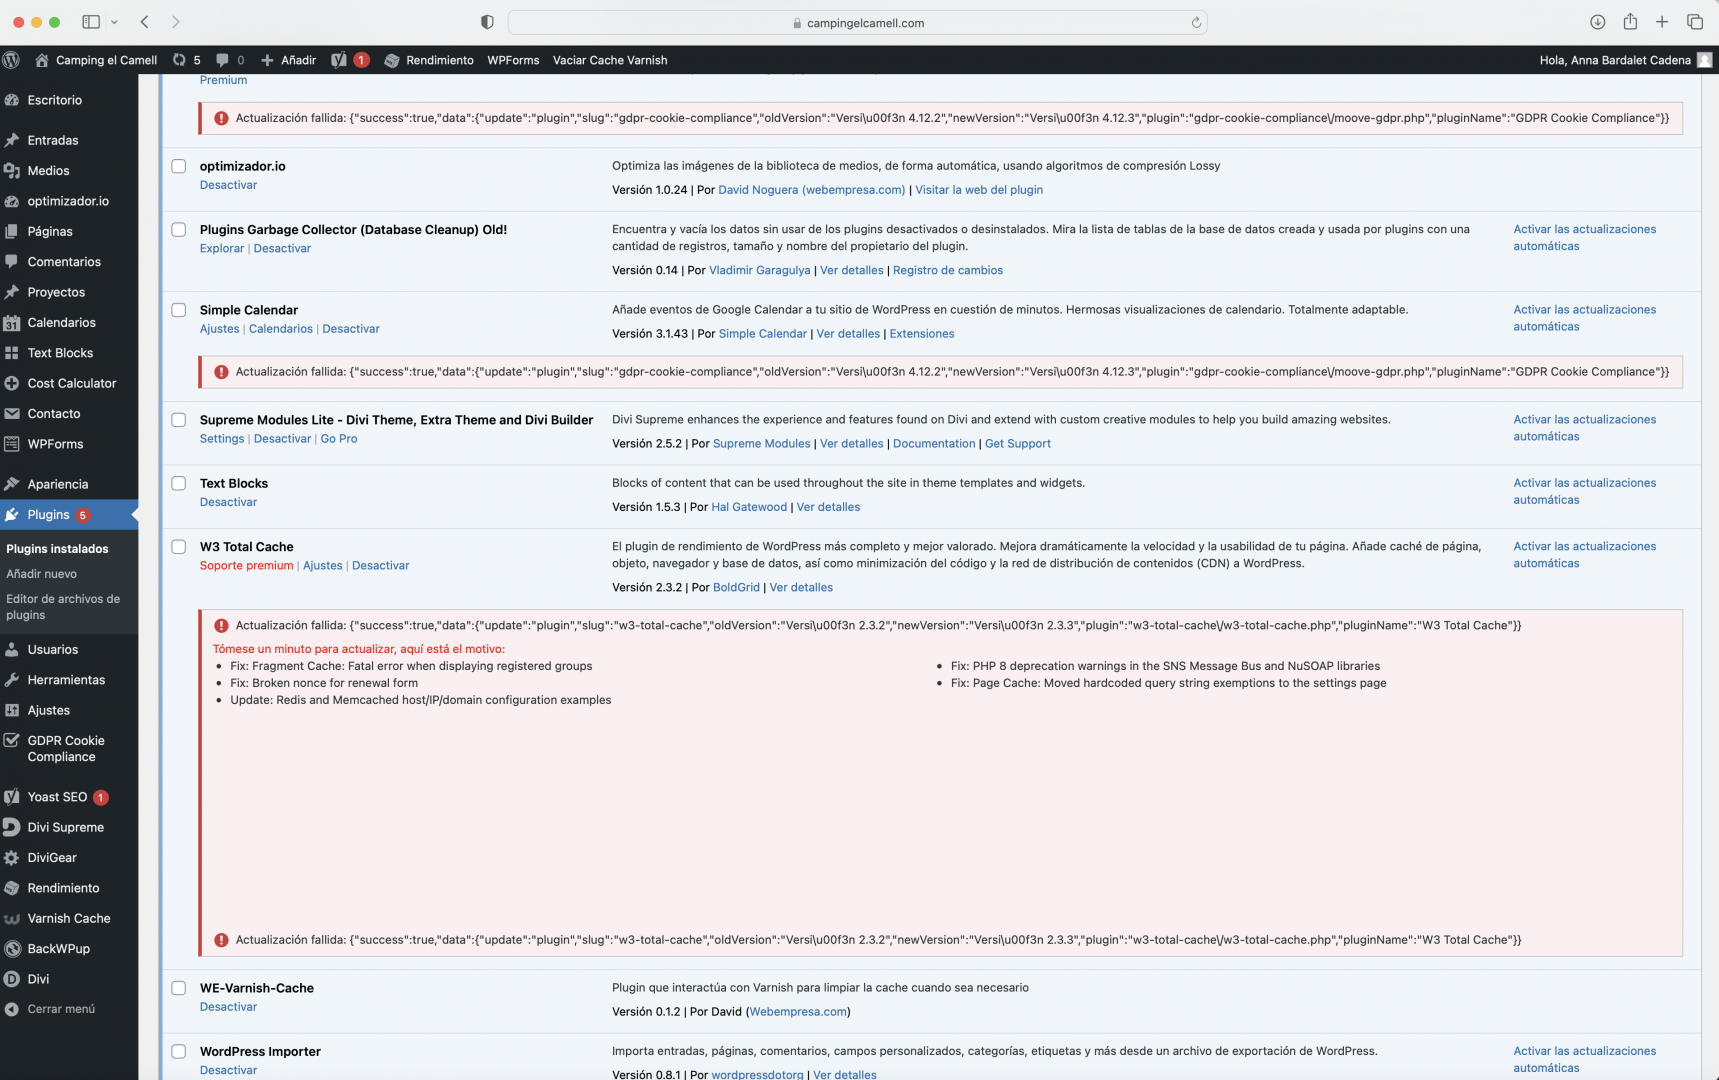Open Editor de archivos de plugins

click(x=63, y=607)
